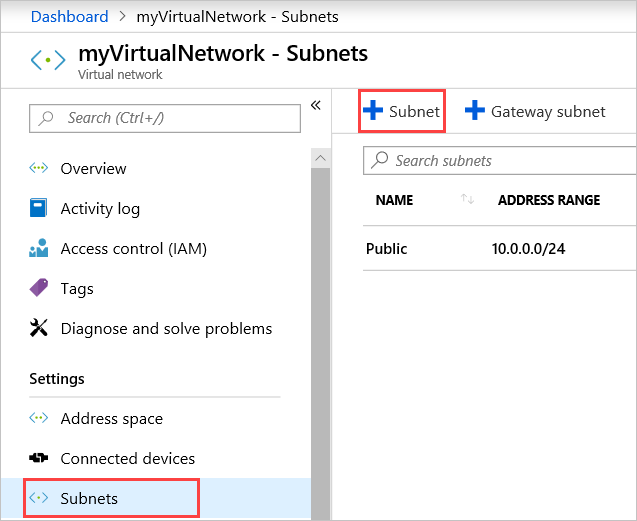This screenshot has height=521, width=637.
Task: Click the Overview menu icon
Action: [x=39, y=168]
